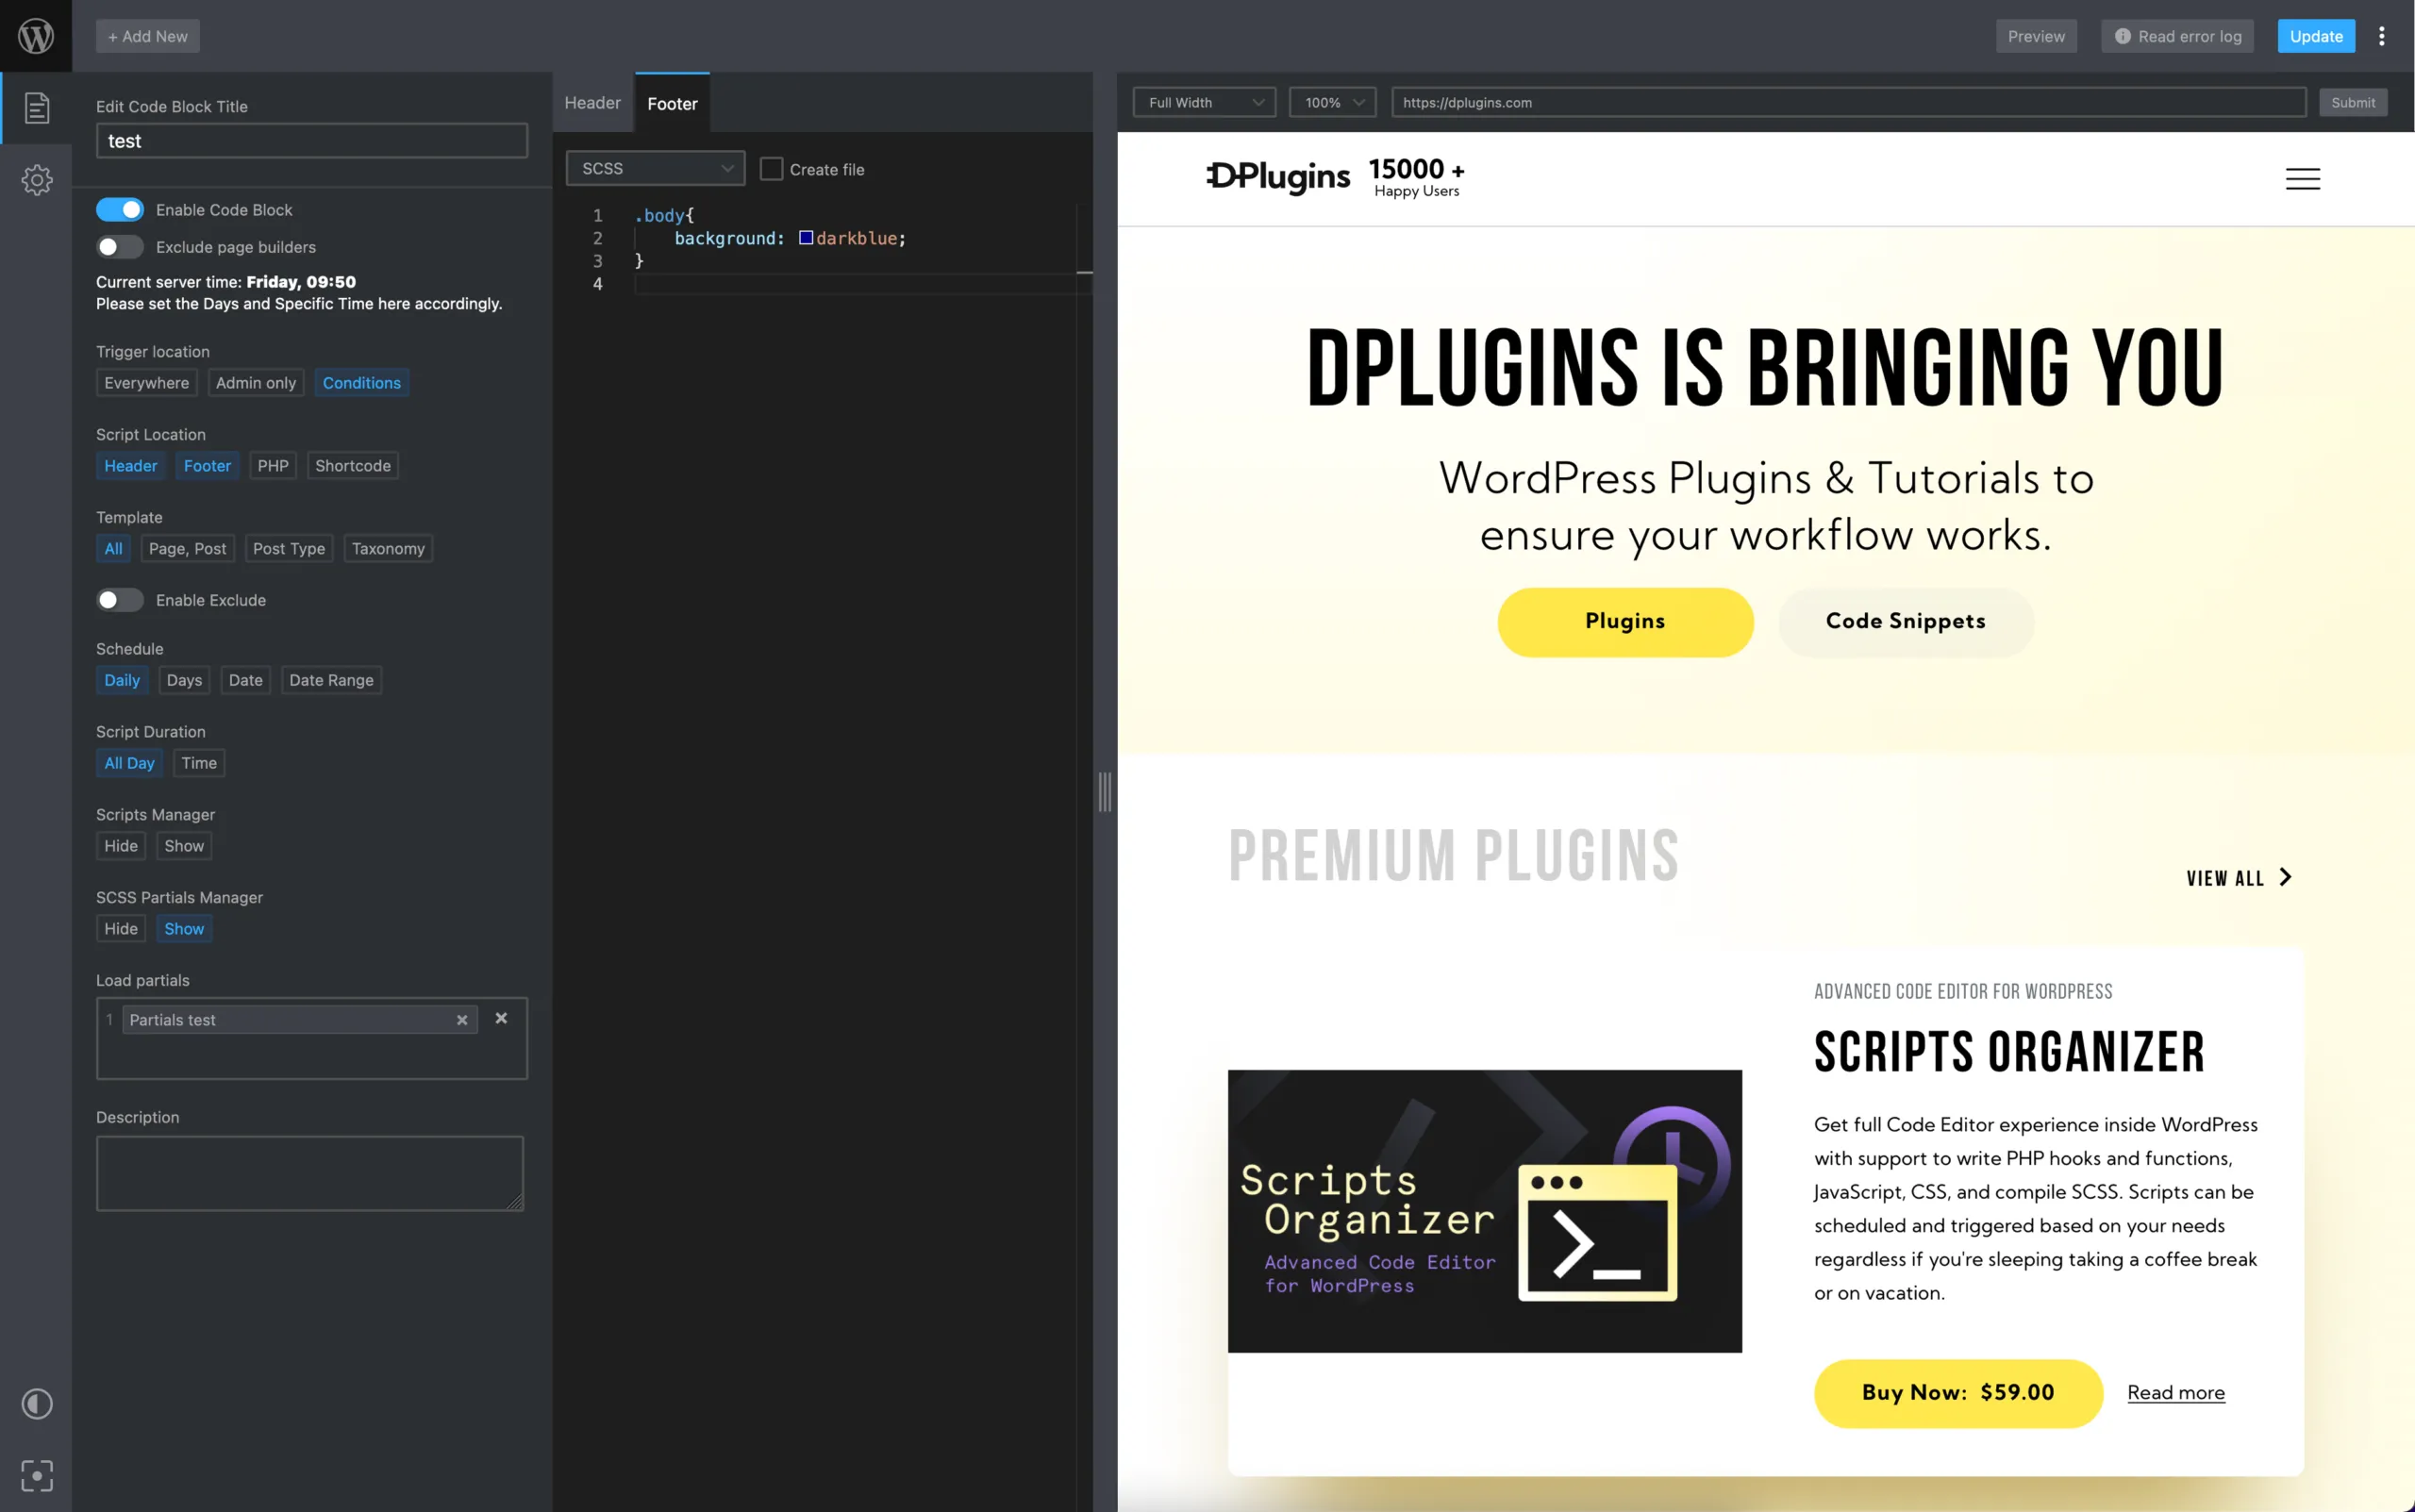Expand the Full Width viewport dropdown

pyautogui.click(x=1204, y=102)
